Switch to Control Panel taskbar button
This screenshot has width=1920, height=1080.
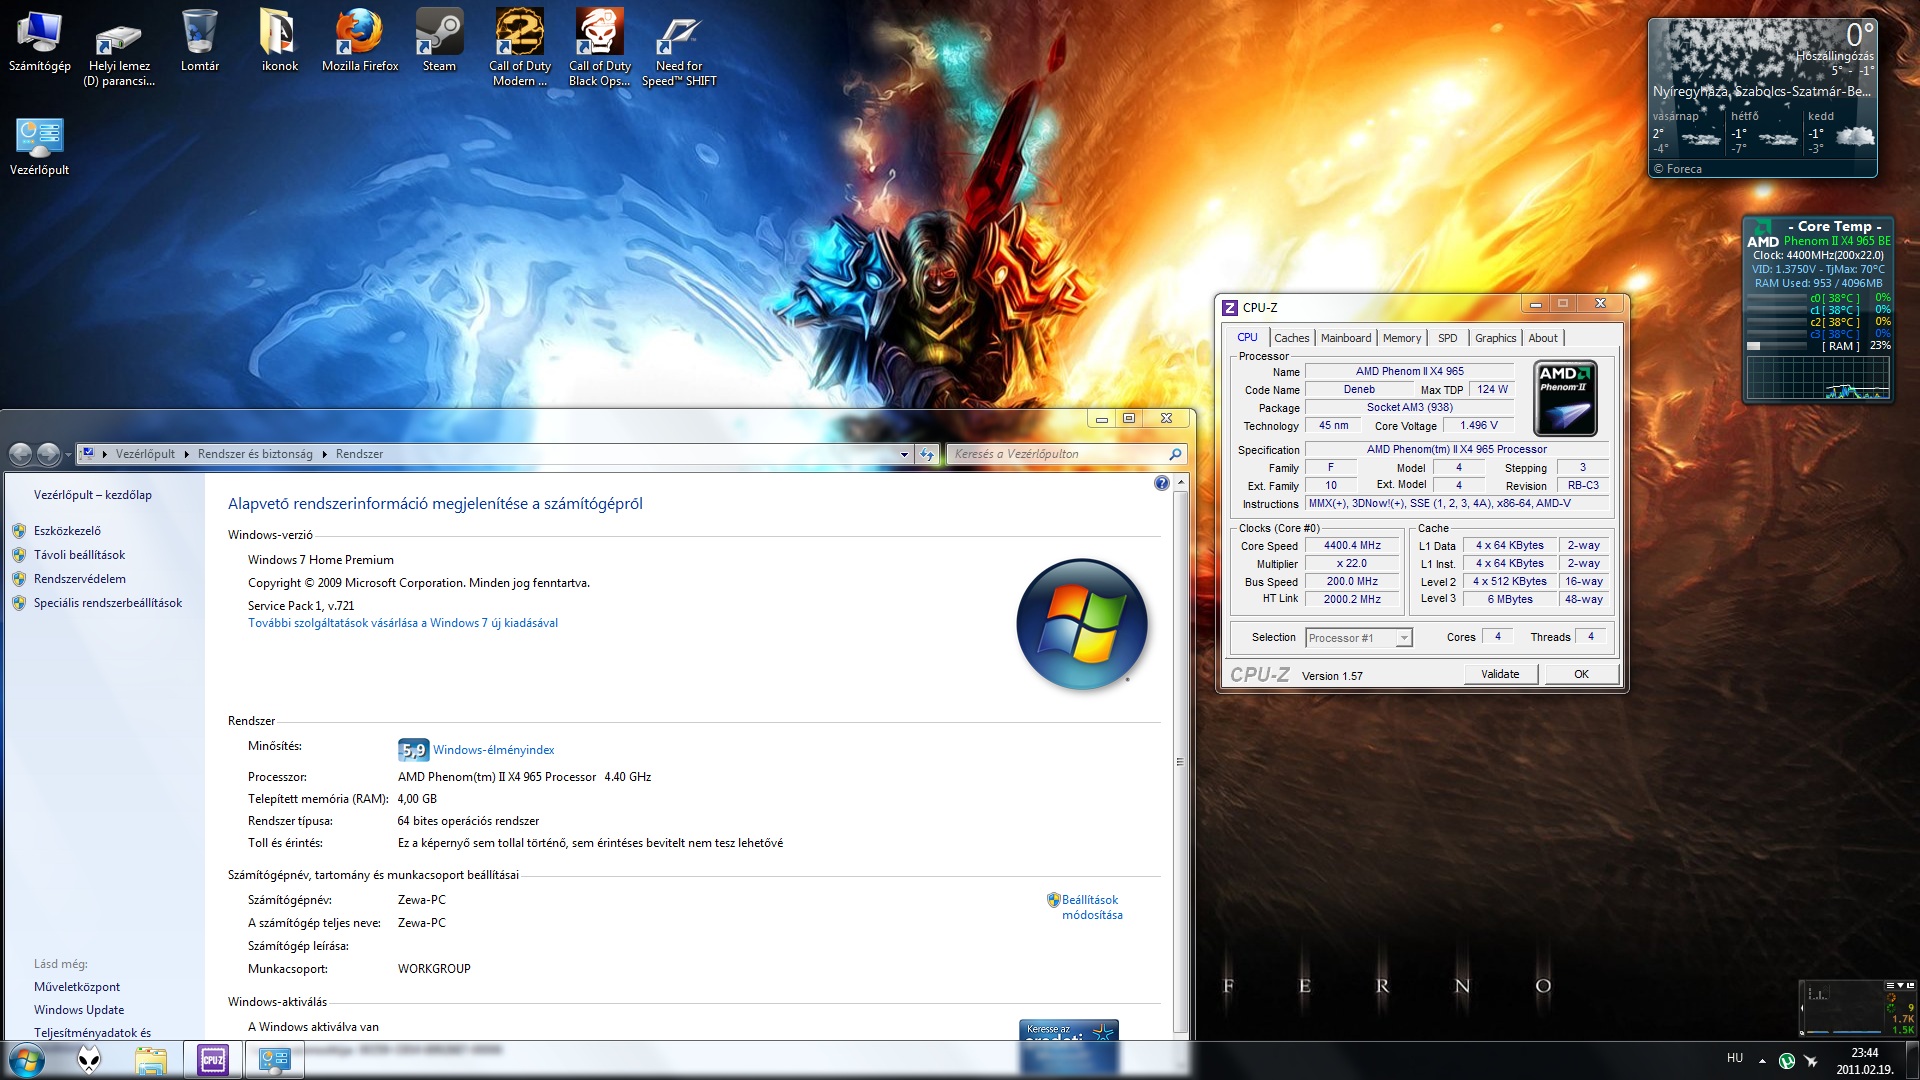coord(274,1060)
